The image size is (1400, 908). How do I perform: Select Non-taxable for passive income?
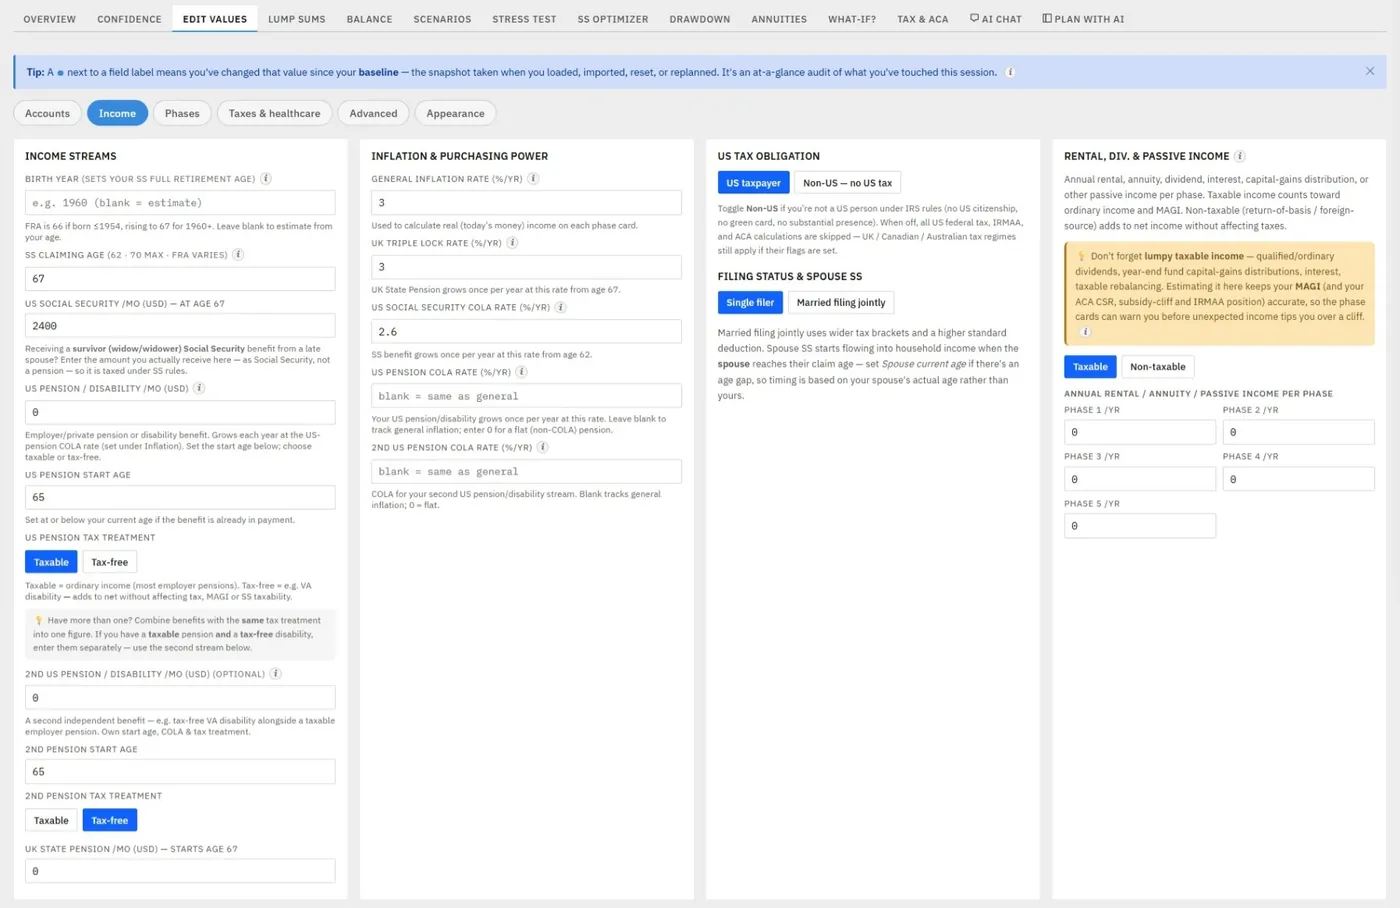(x=1158, y=367)
